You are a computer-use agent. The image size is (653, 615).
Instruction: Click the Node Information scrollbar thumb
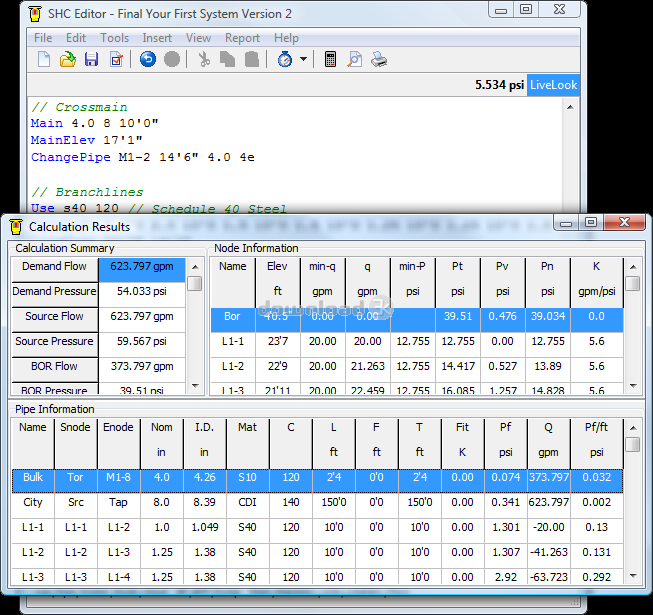[x=633, y=284]
